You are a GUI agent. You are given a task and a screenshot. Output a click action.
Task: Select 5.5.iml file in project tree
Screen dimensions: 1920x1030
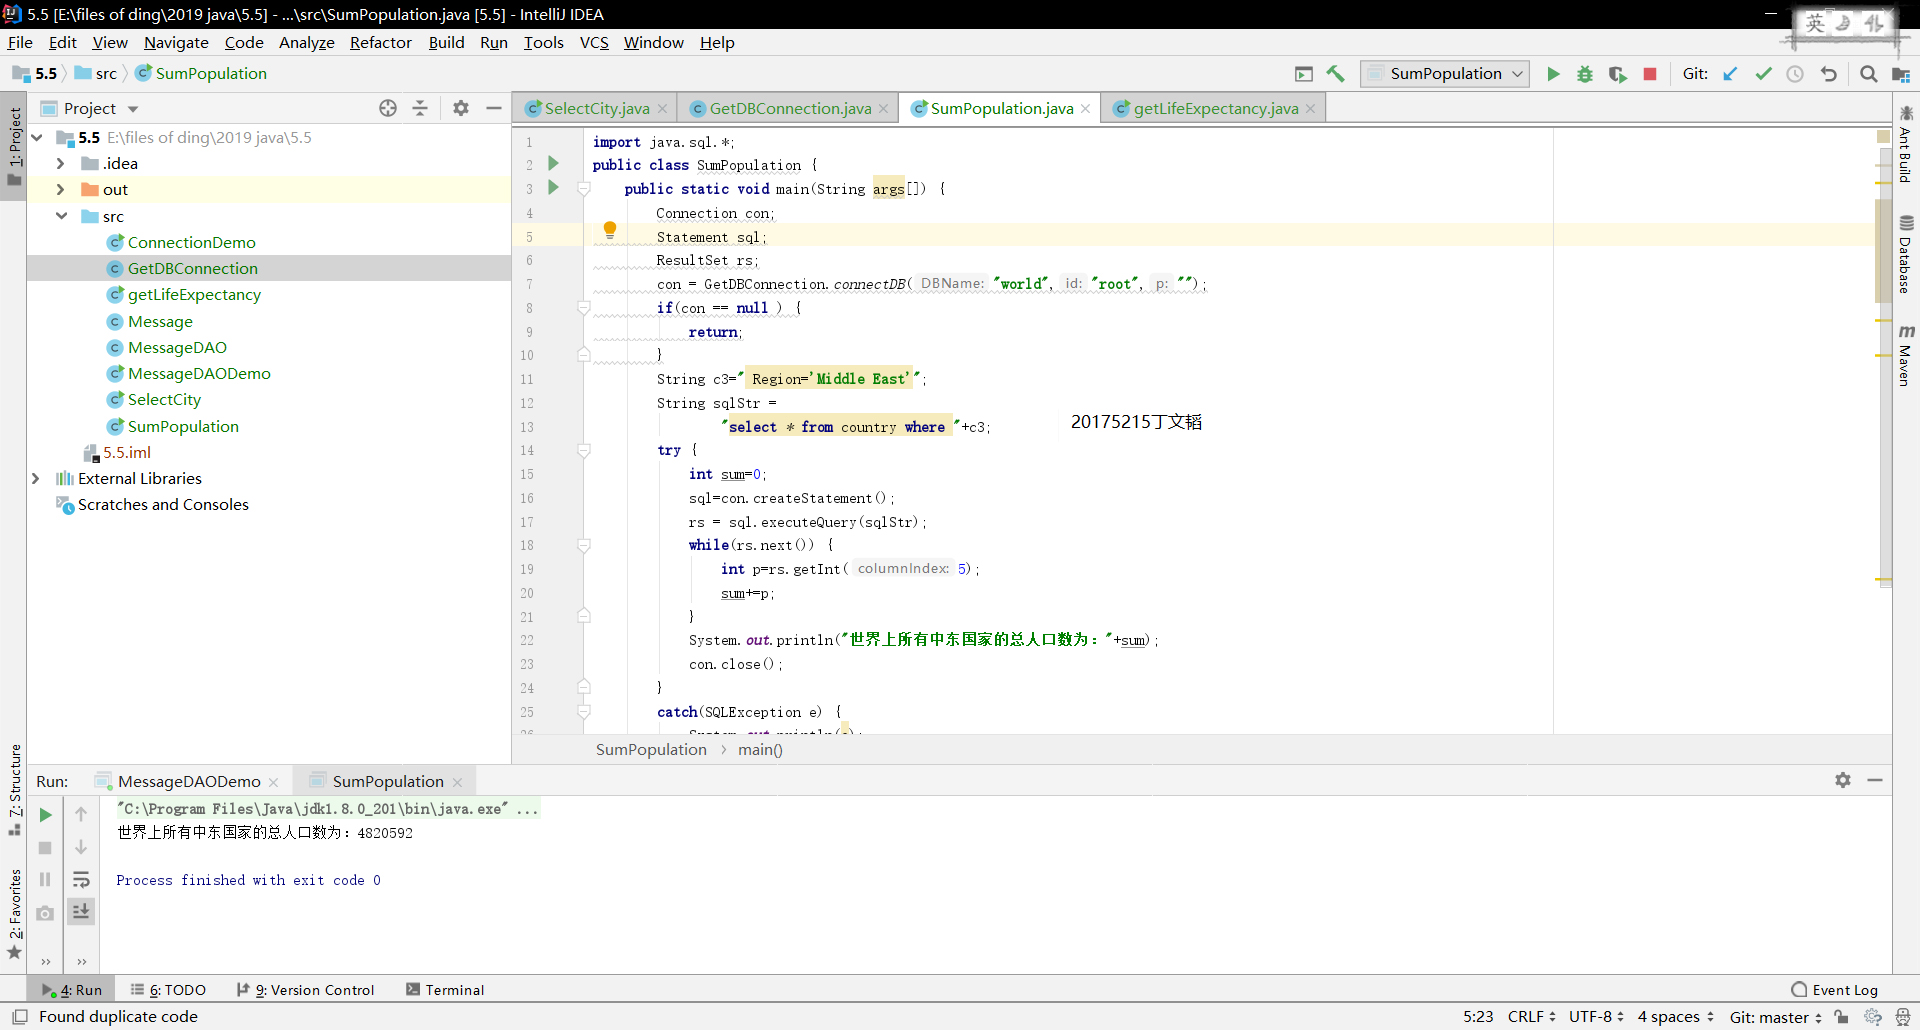tap(127, 453)
